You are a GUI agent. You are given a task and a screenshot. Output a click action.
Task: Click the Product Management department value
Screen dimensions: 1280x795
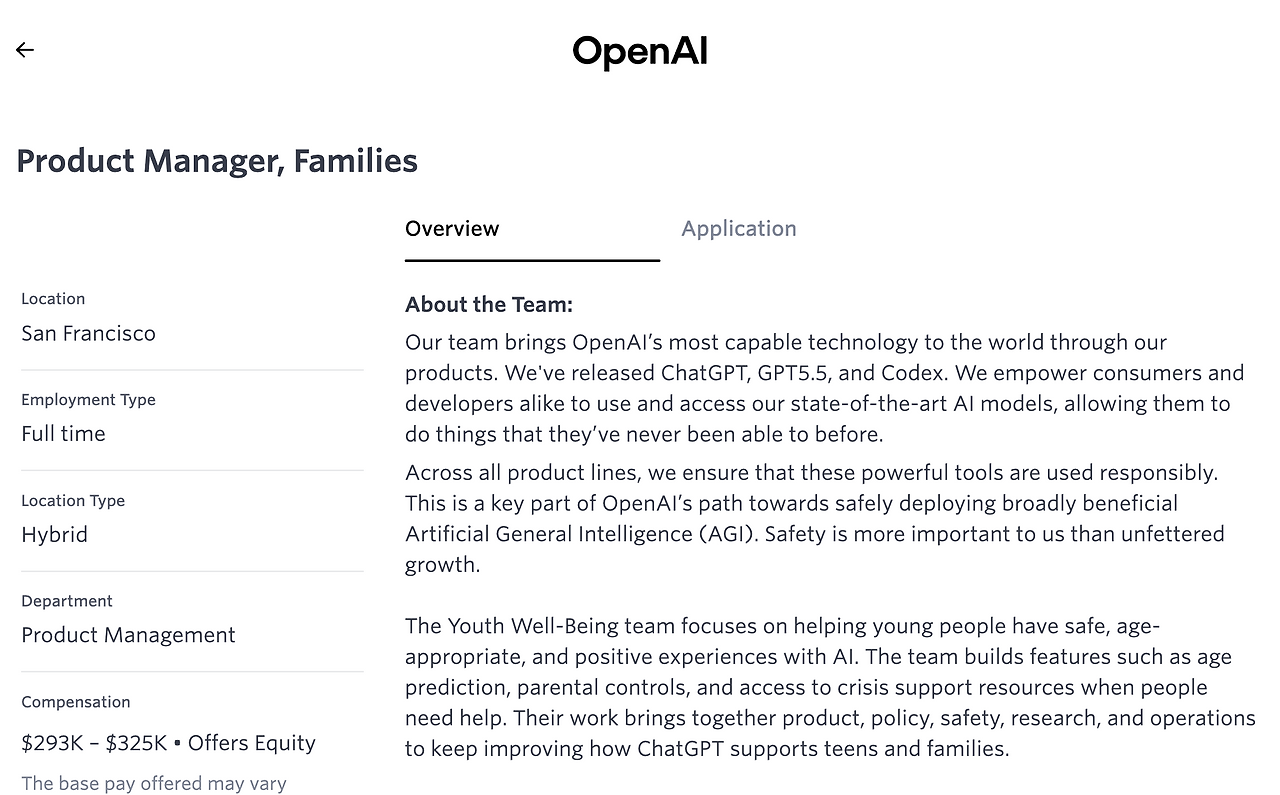pyautogui.click(x=128, y=635)
